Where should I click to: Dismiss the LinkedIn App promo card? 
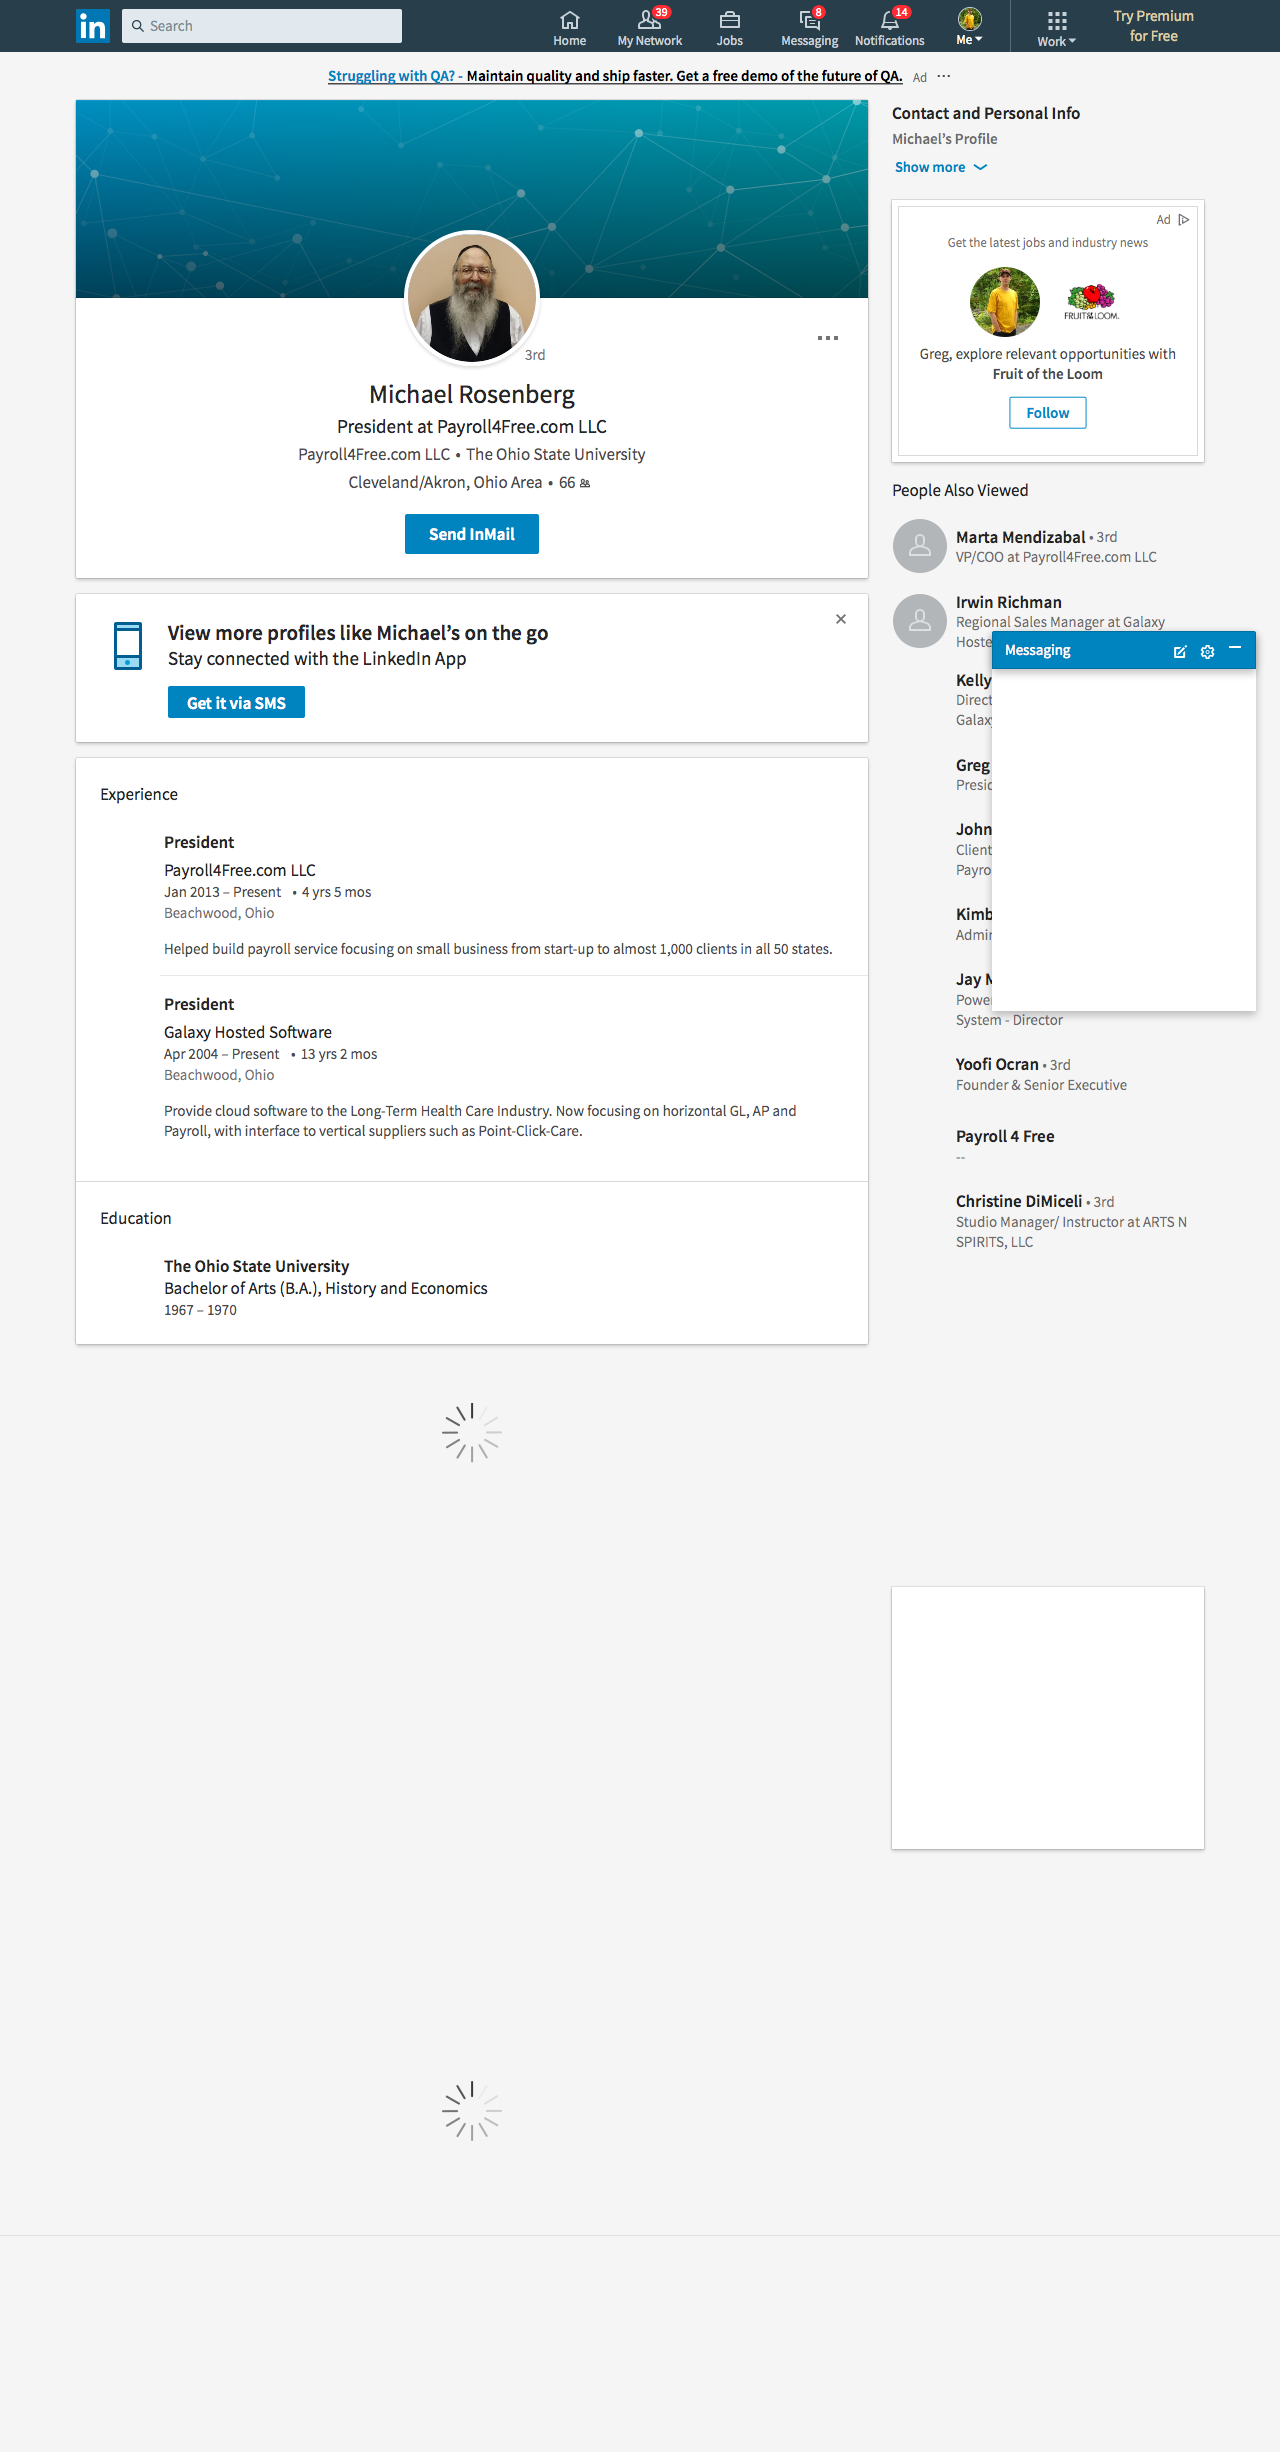[x=841, y=619]
